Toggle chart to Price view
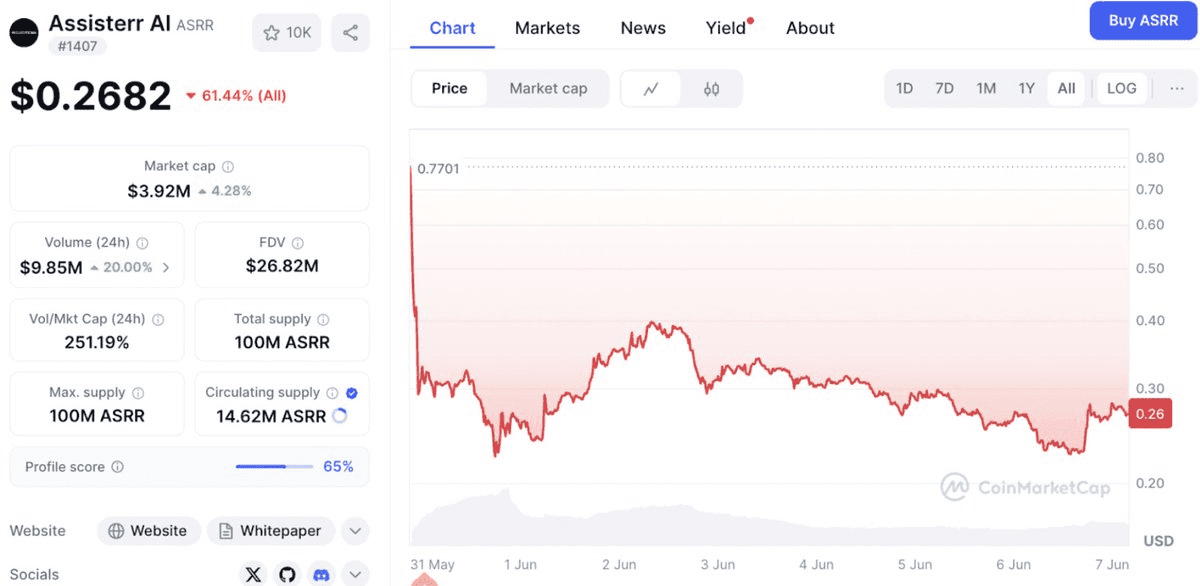The width and height of the screenshot is (1200, 586). click(449, 89)
